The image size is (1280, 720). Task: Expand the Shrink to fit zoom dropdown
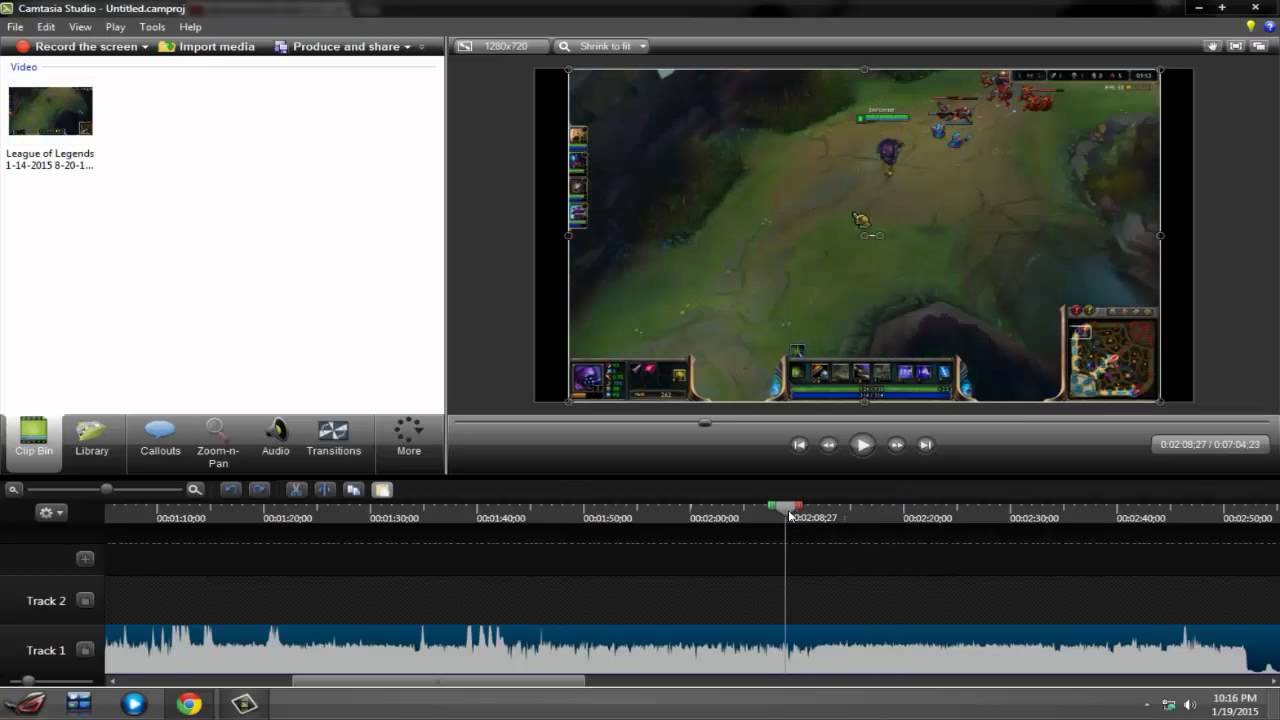(642, 46)
